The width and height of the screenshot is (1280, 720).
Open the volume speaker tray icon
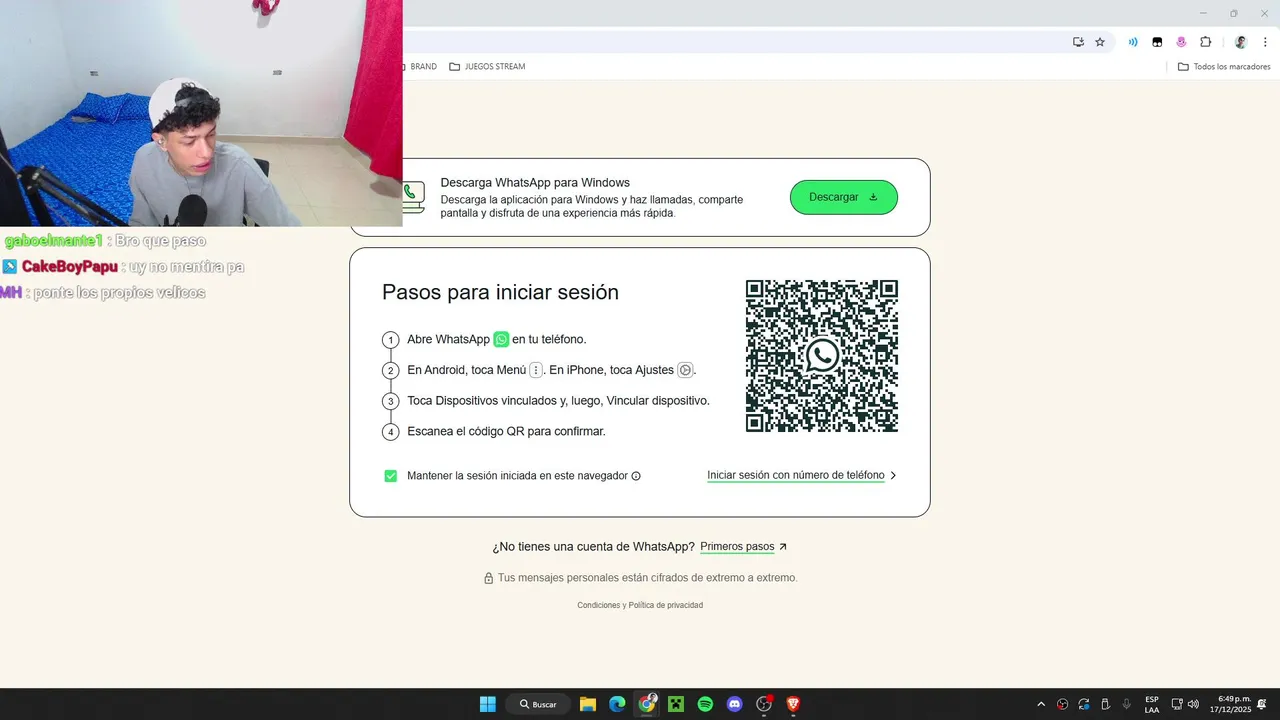(1193, 704)
